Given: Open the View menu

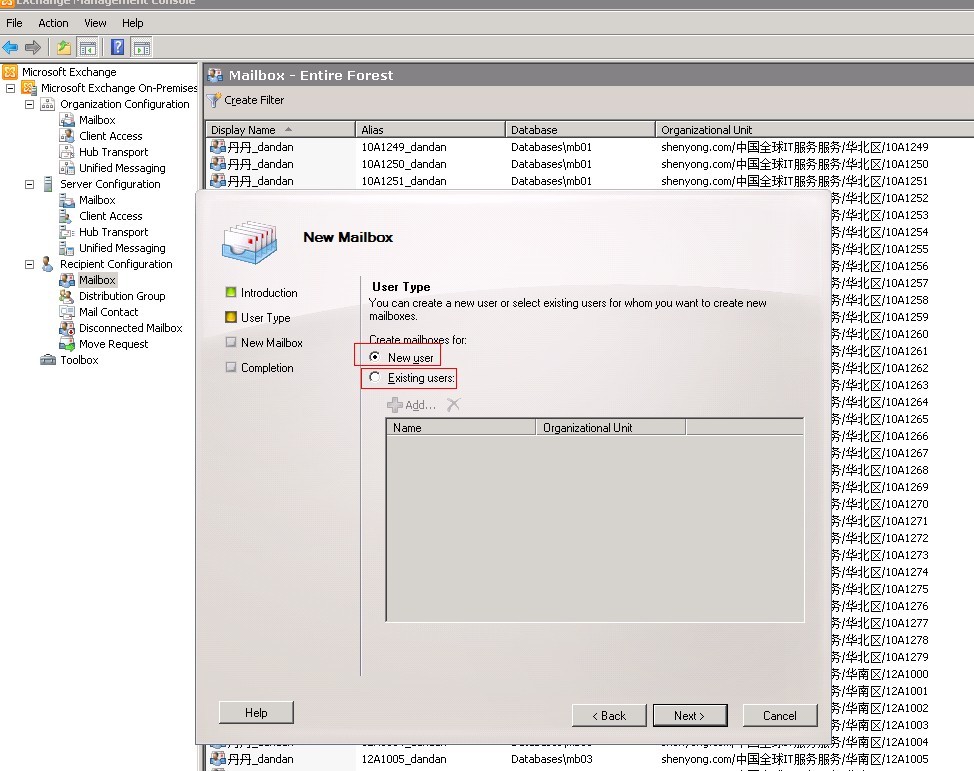Looking at the screenshot, I should coord(95,23).
